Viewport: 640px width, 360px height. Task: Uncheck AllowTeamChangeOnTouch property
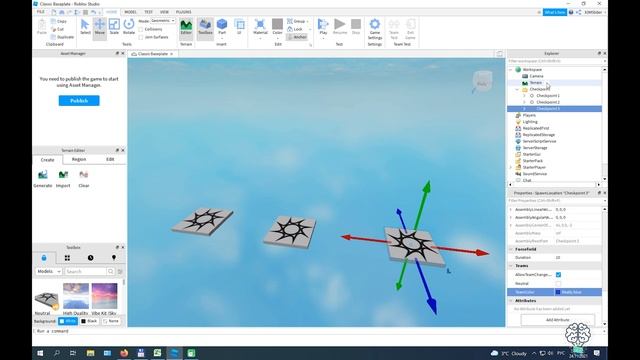[x=558, y=275]
